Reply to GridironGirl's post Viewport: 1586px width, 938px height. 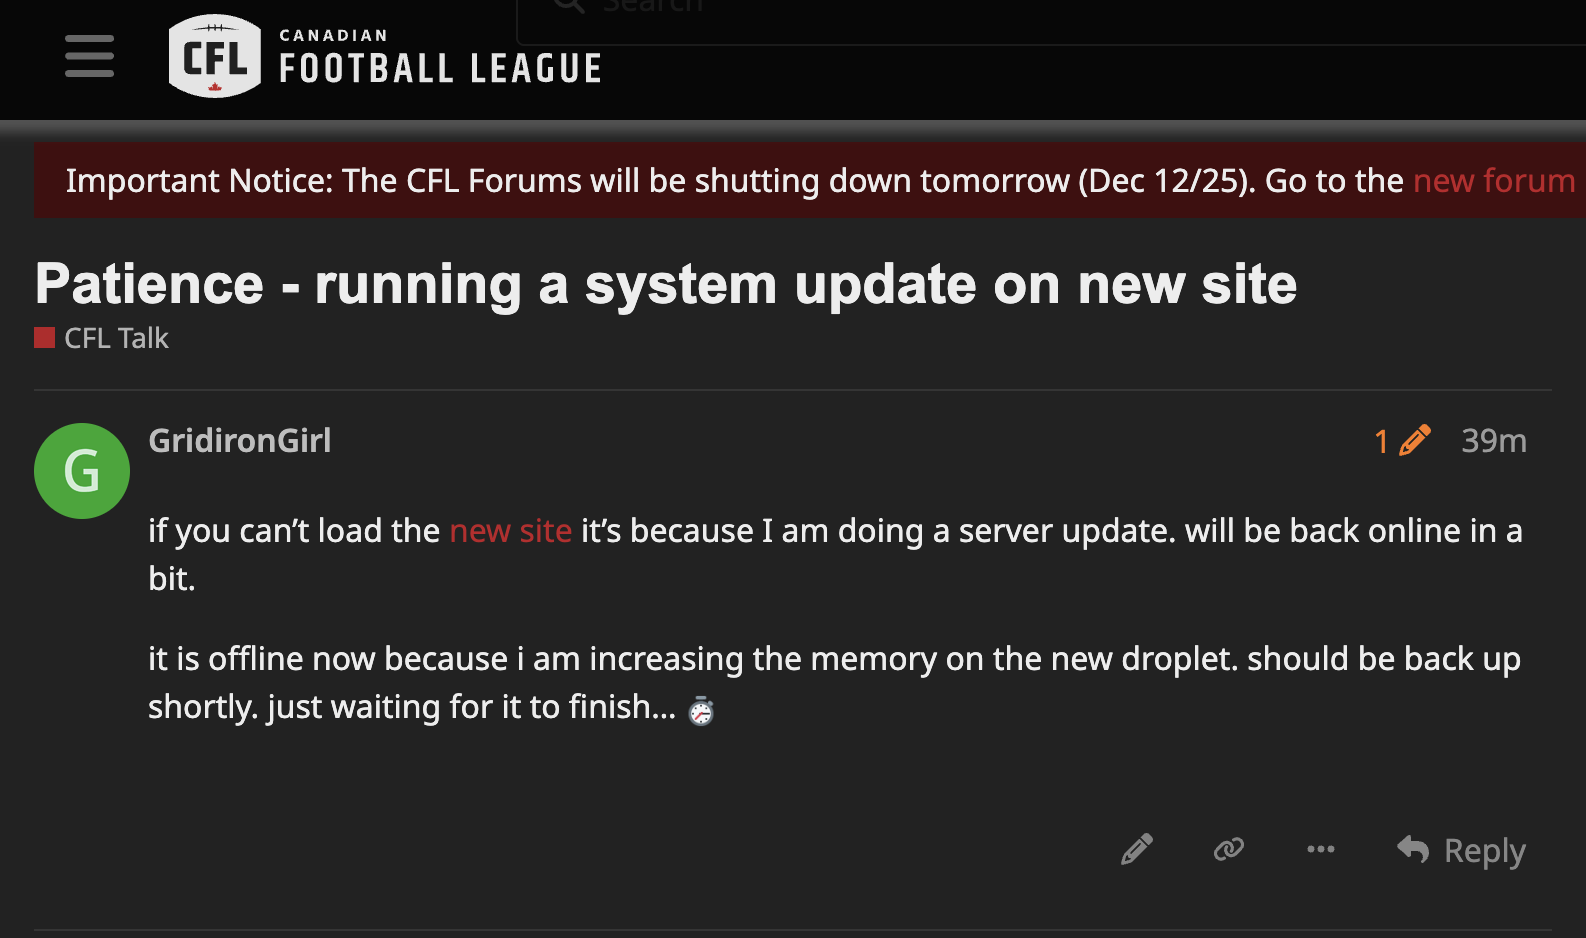coord(1462,850)
